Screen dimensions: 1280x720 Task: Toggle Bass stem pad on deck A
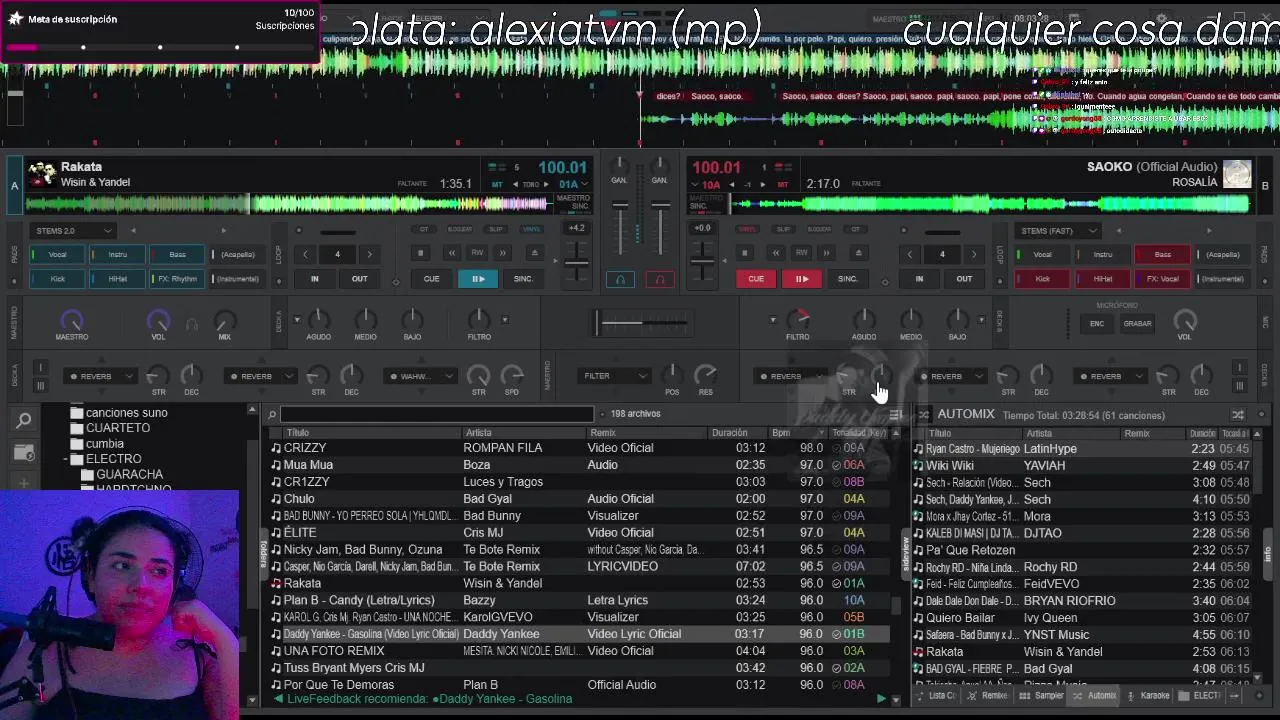pyautogui.click(x=177, y=254)
